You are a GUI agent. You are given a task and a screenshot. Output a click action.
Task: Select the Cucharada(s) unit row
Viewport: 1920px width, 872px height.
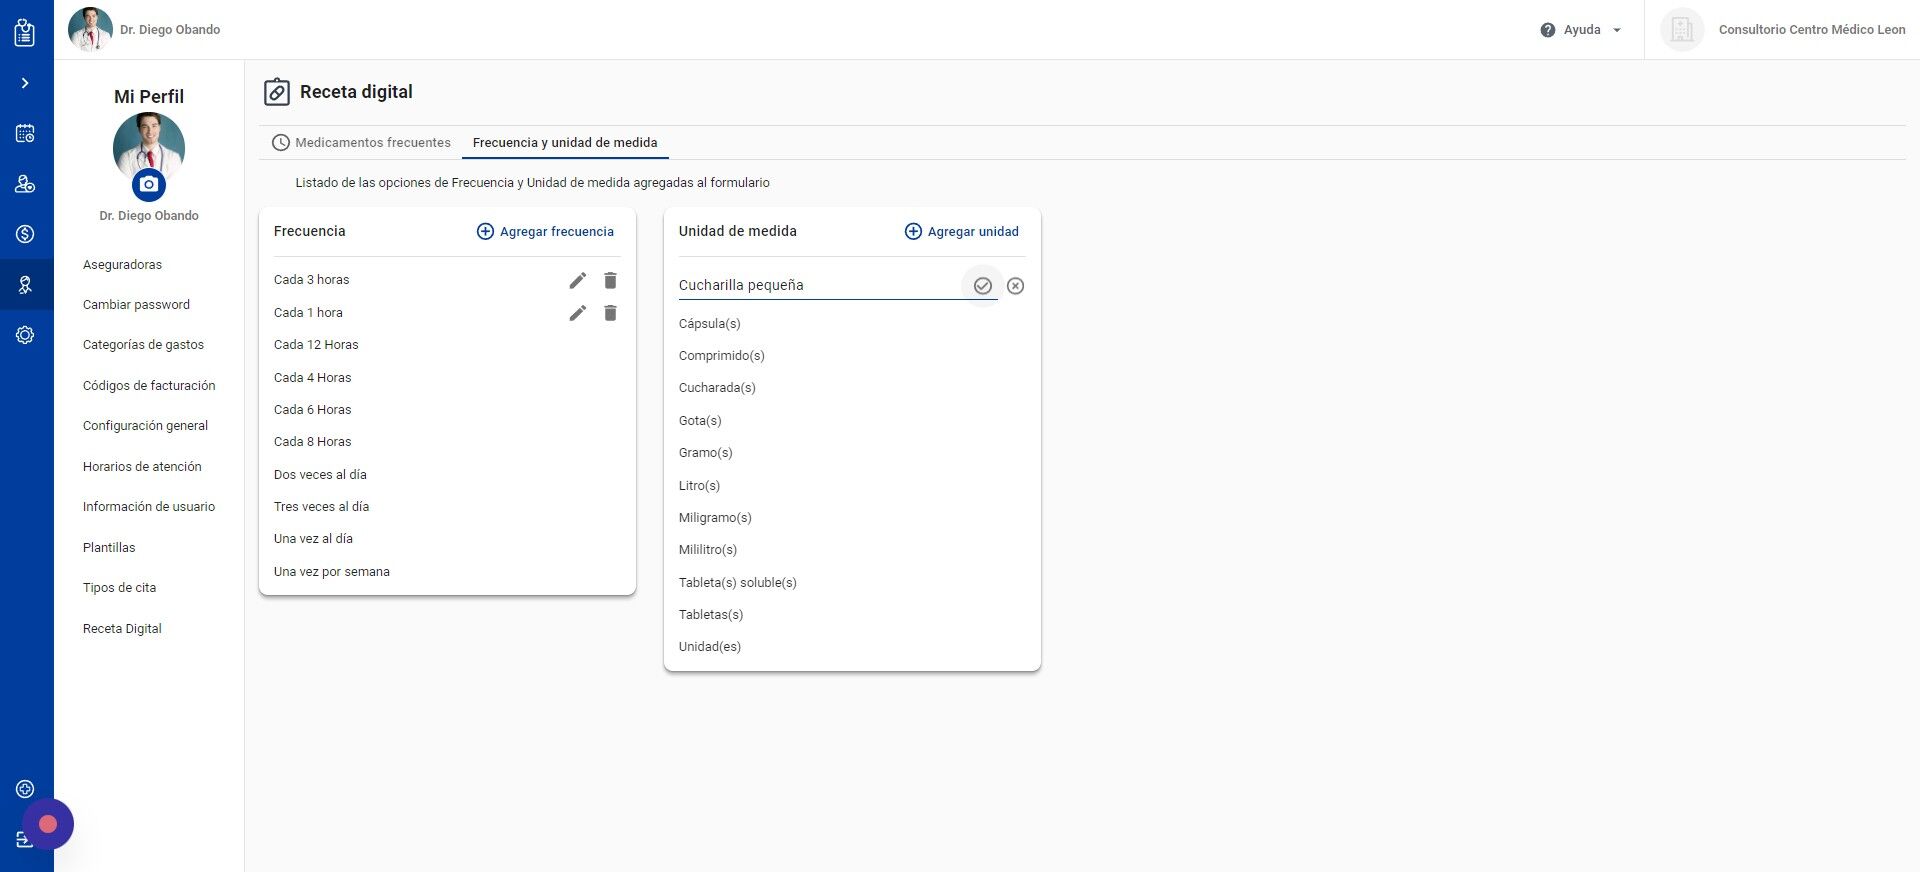852,388
